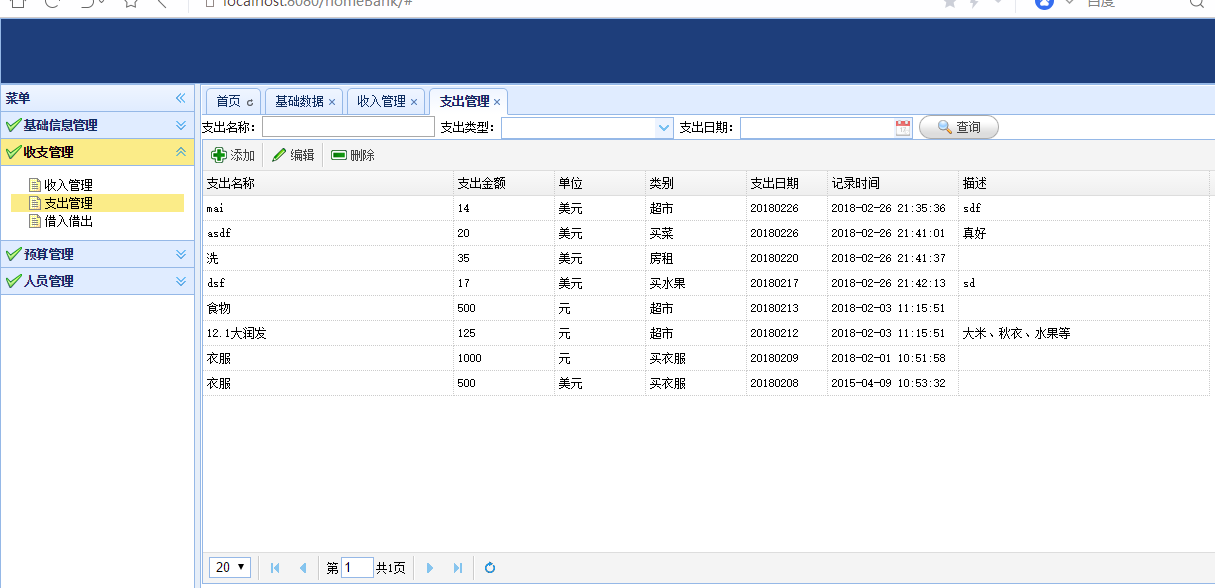Click the 查询 search button
Image resolution: width=1215 pixels, height=588 pixels.
point(958,127)
